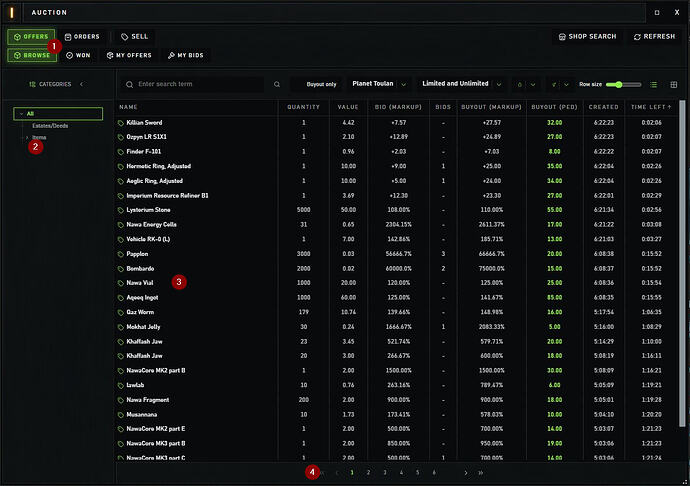Click the Categories header icon
Viewport: 690px width, 486px height.
(32, 84)
